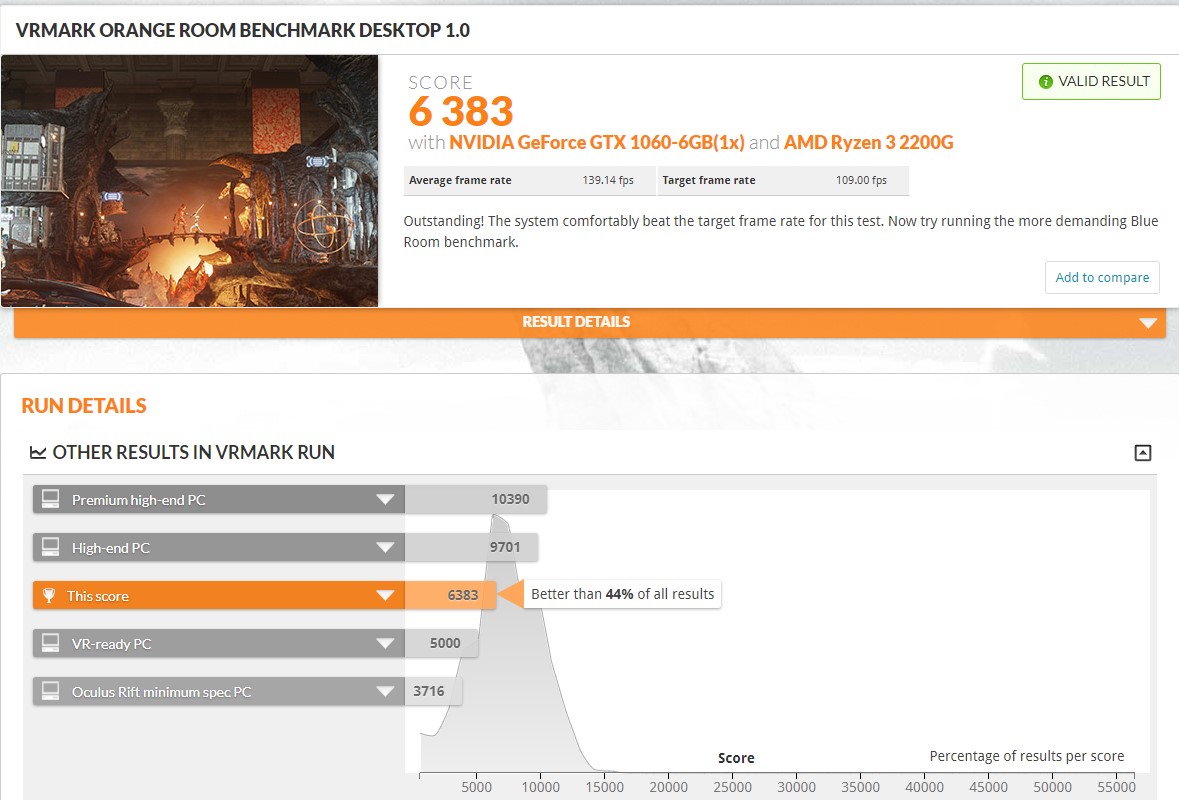
Task: Expand Oculus Rift minimum spec PC arrow
Action: coord(385,692)
